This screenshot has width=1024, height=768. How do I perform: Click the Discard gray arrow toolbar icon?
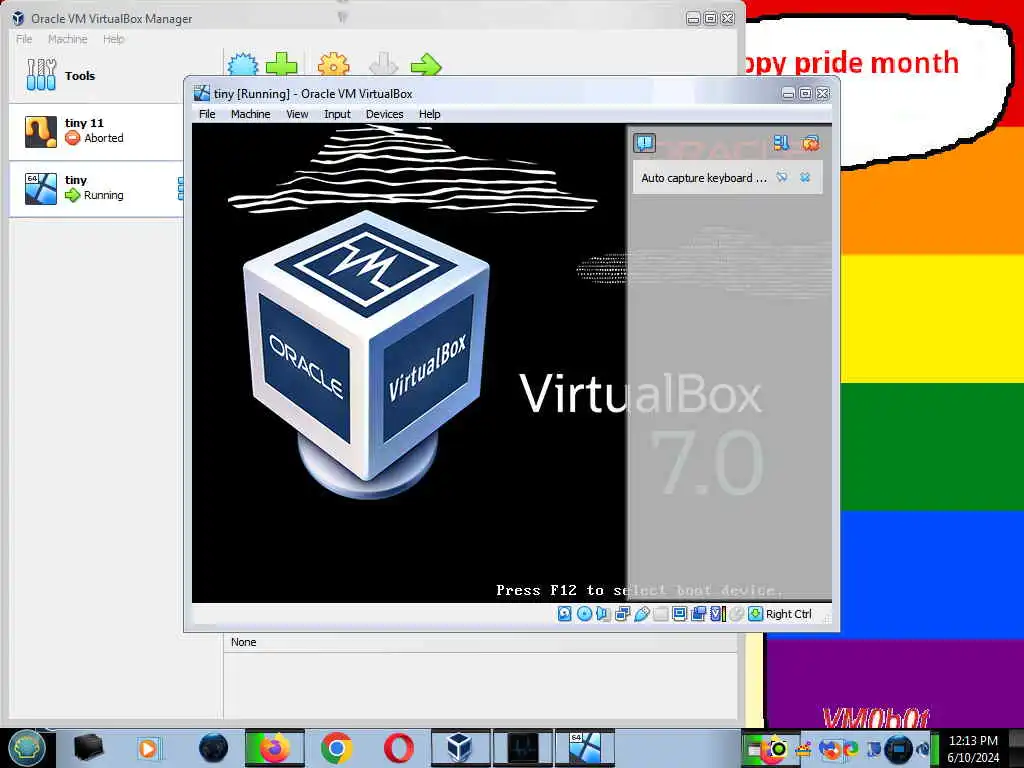coord(383,65)
